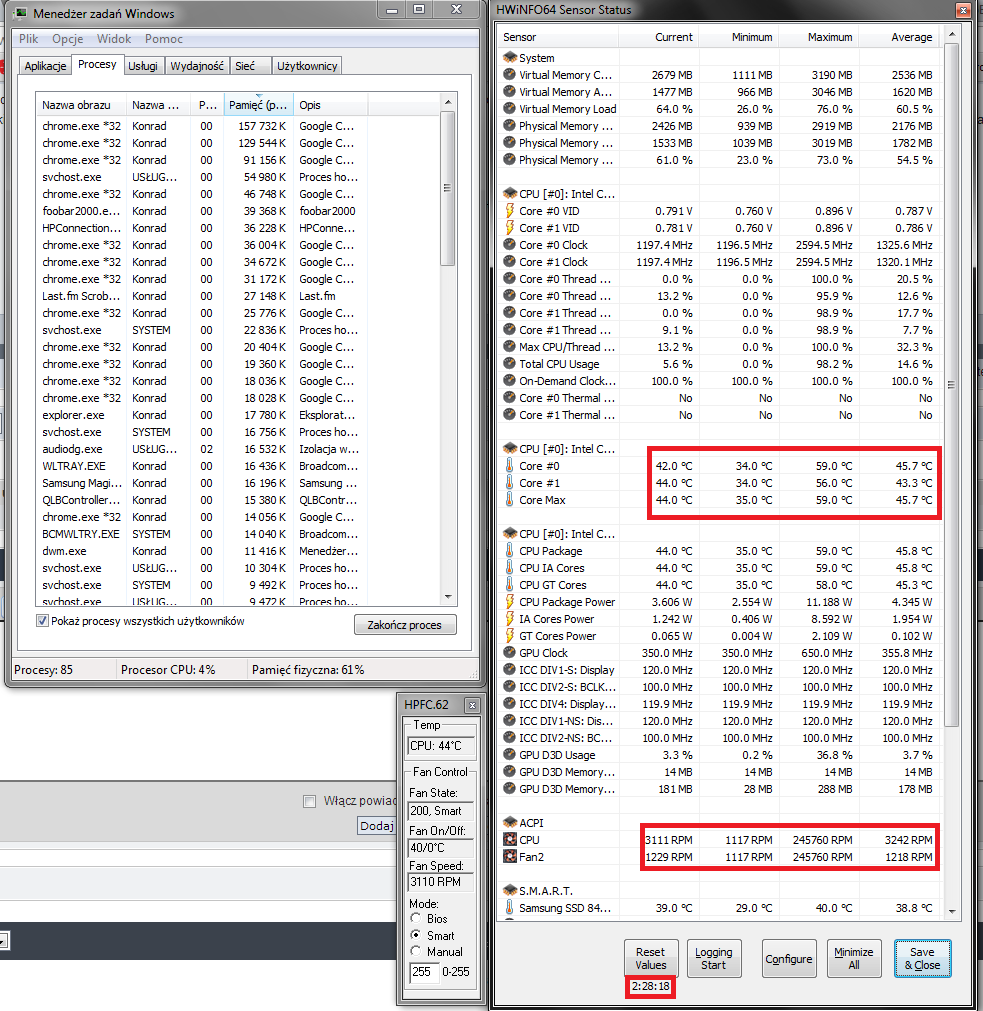983x1011 pixels.
Task: Click the Core #0 Clock sensor icon
Action: (x=510, y=245)
